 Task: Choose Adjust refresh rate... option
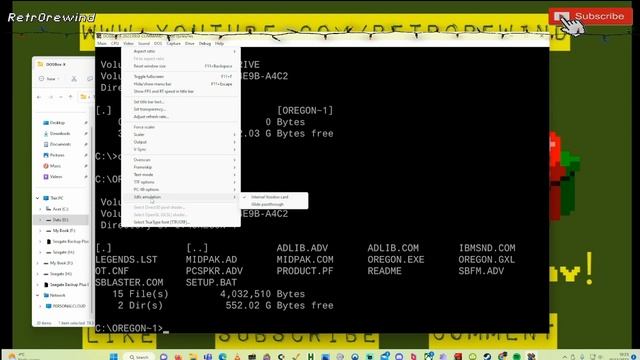pyautogui.click(x=181, y=117)
